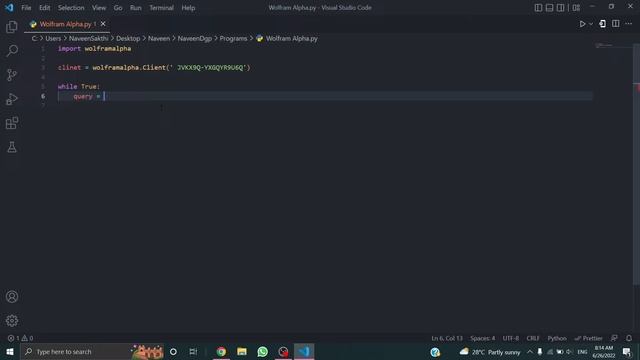Toggle the secondary side bar layout
This screenshot has height=360, width=640.
click(x=560, y=8)
